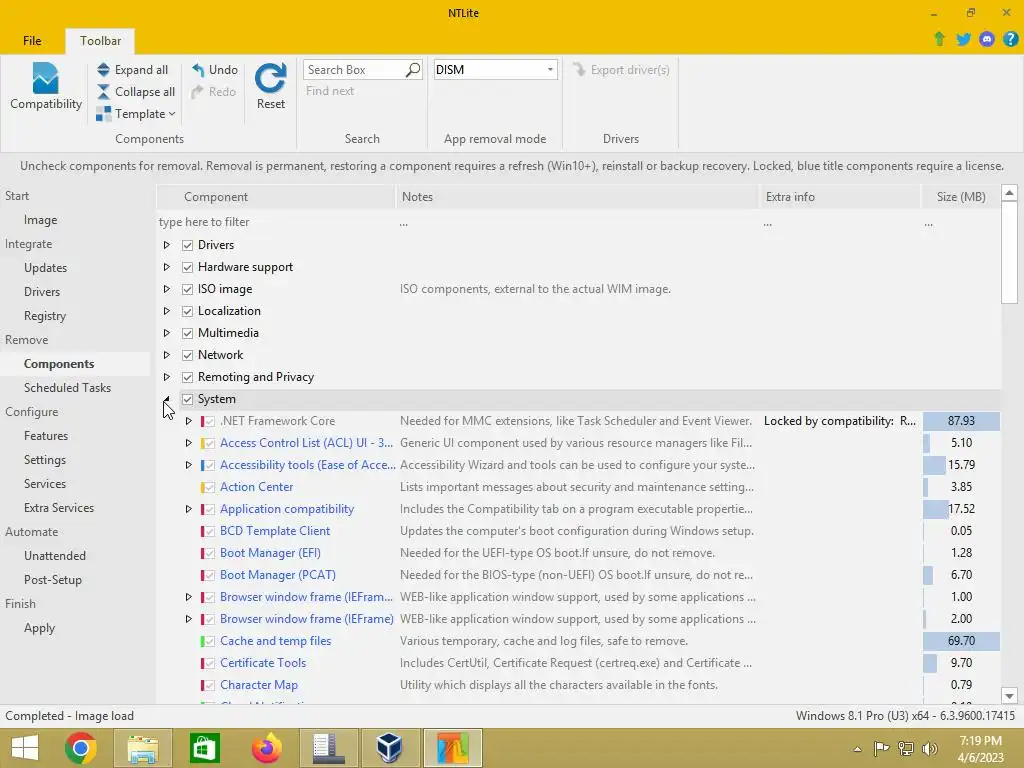The image size is (1024, 768).
Task: Click the 87.93 size bar for .NET Framework Core
Action: click(961, 421)
